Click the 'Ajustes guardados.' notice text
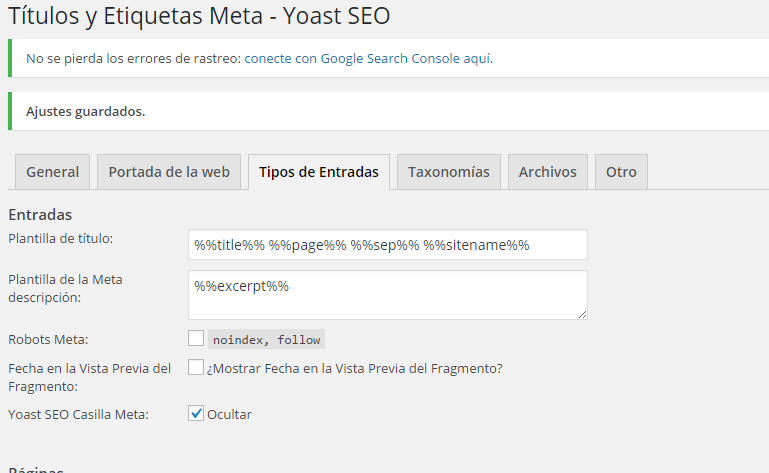This screenshot has height=473, width=769. pos(85,111)
